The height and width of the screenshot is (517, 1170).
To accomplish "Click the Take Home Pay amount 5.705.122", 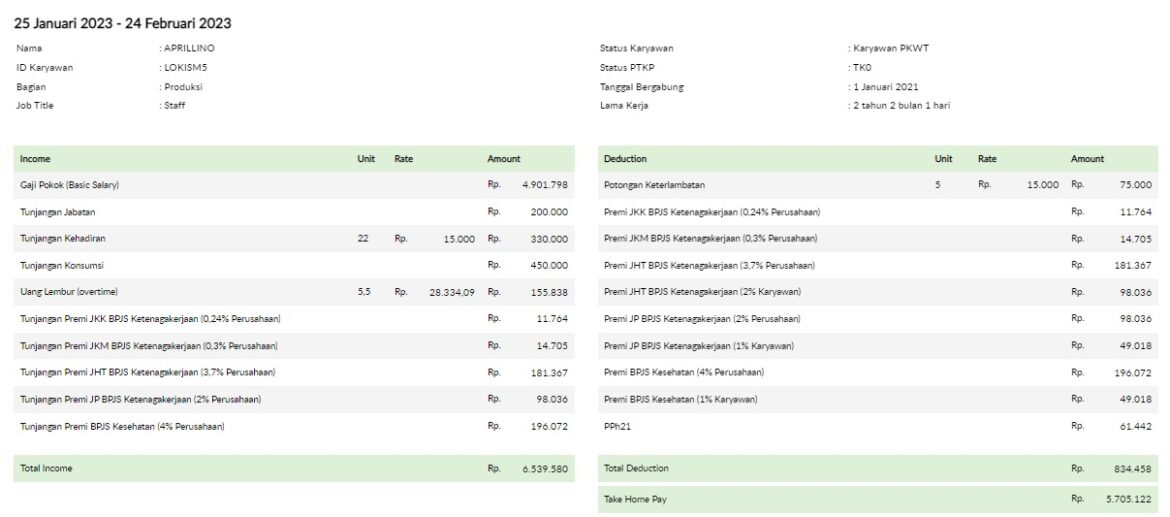I will tap(1128, 499).
